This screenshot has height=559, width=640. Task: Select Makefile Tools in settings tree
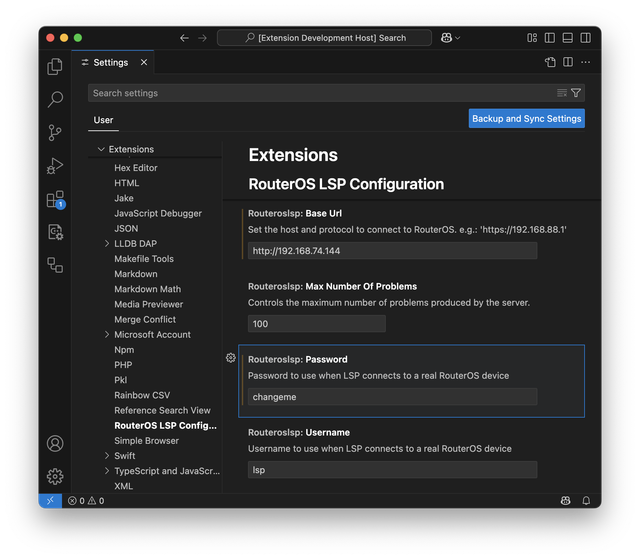coord(144,259)
